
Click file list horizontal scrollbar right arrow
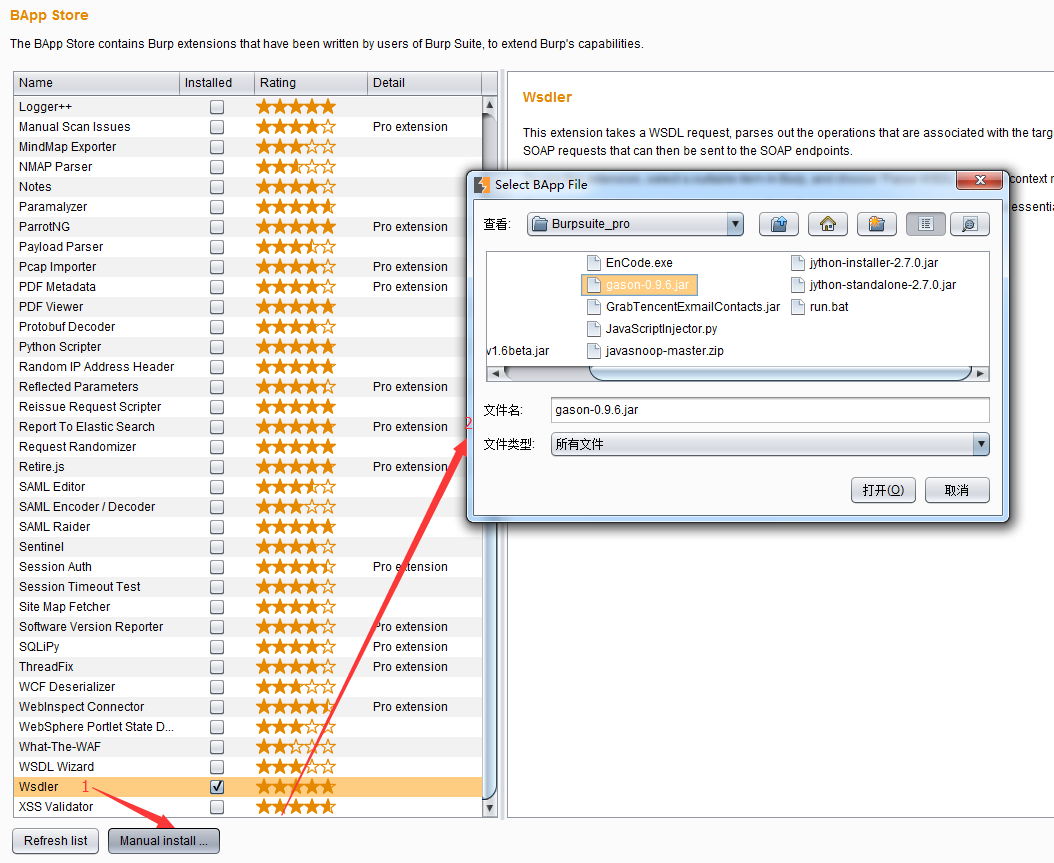[x=981, y=373]
